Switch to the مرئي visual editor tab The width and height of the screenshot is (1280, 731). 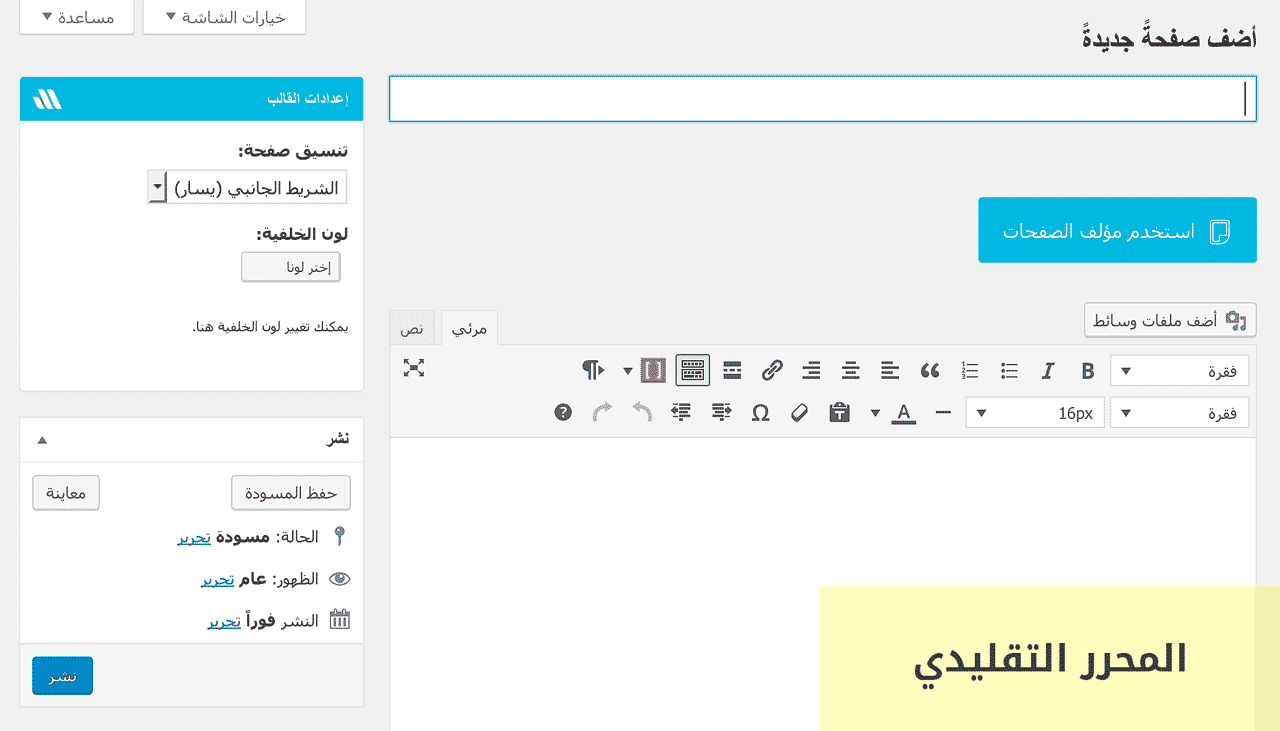point(469,328)
